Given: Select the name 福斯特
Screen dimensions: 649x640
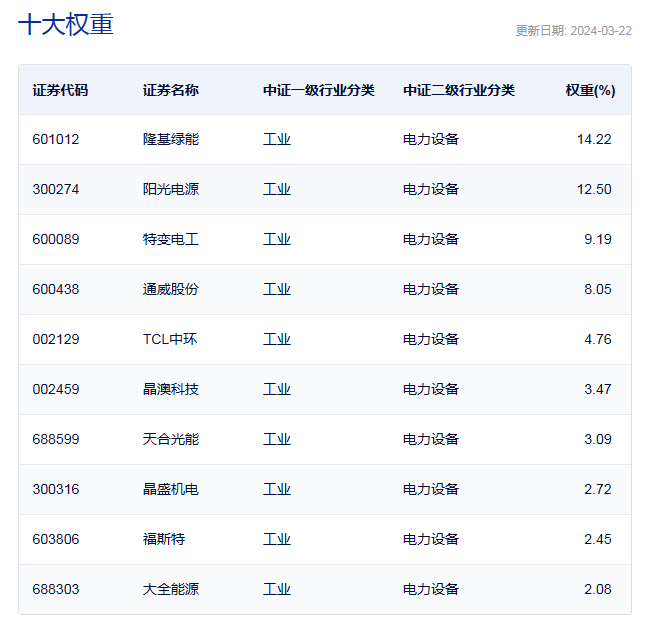Looking at the screenshot, I should coord(164,539).
